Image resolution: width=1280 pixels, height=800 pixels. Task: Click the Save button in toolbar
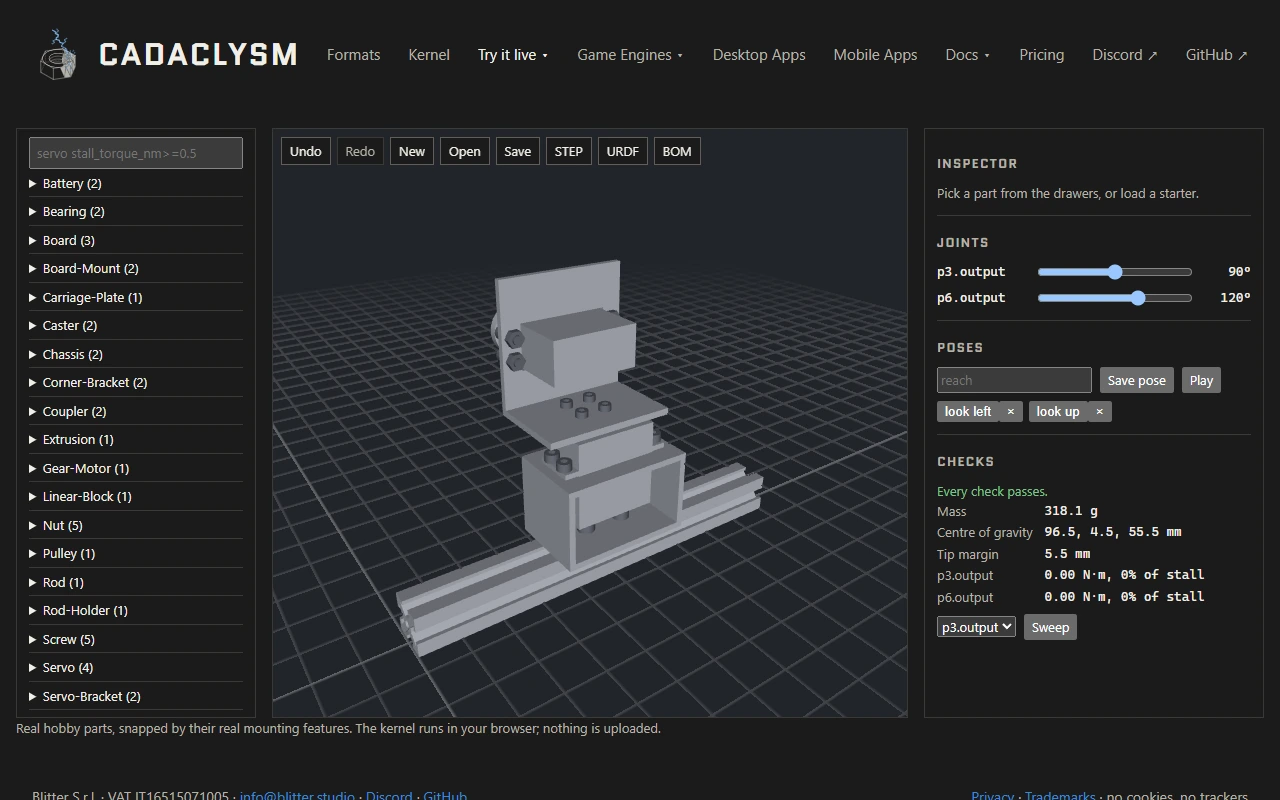click(517, 151)
